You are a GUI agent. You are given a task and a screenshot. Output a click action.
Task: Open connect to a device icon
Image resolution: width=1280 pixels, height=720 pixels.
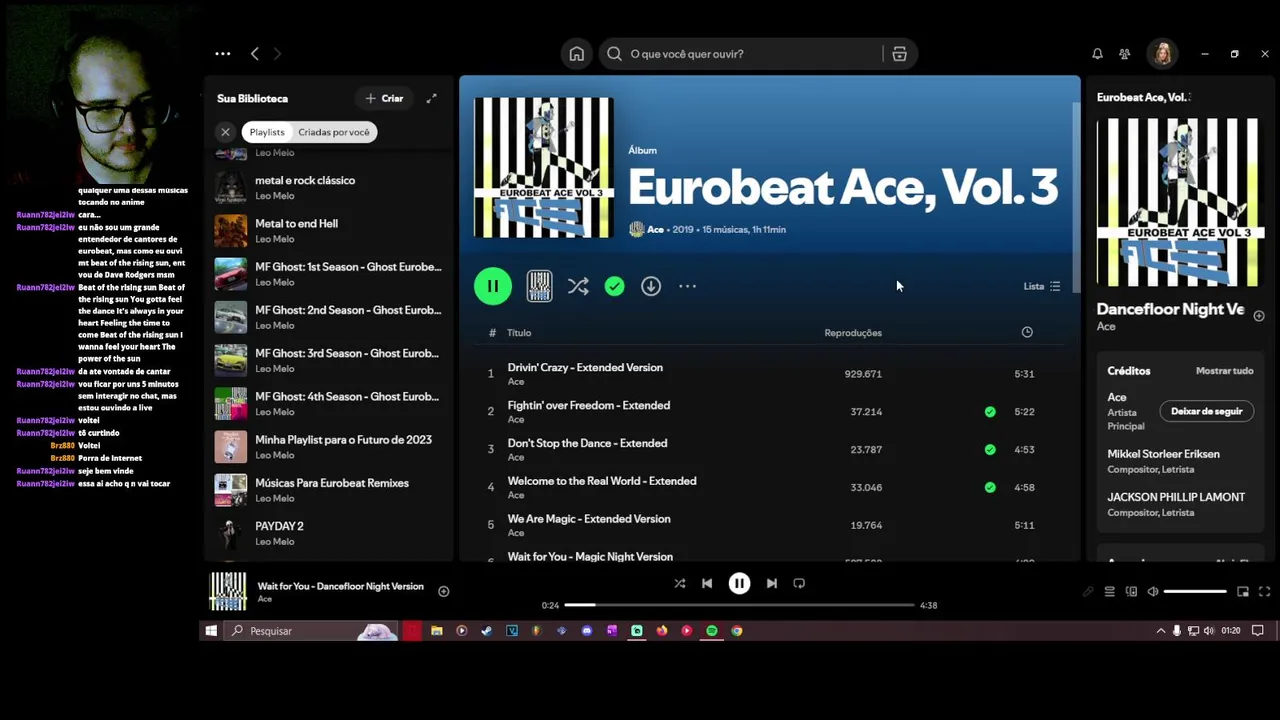1131,592
